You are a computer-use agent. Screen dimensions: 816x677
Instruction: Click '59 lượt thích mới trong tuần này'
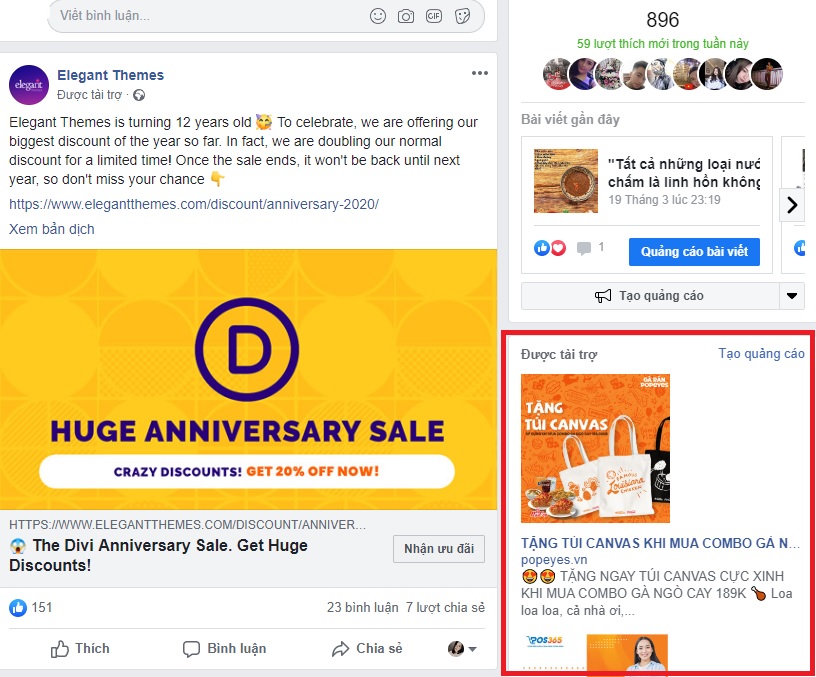coord(662,44)
